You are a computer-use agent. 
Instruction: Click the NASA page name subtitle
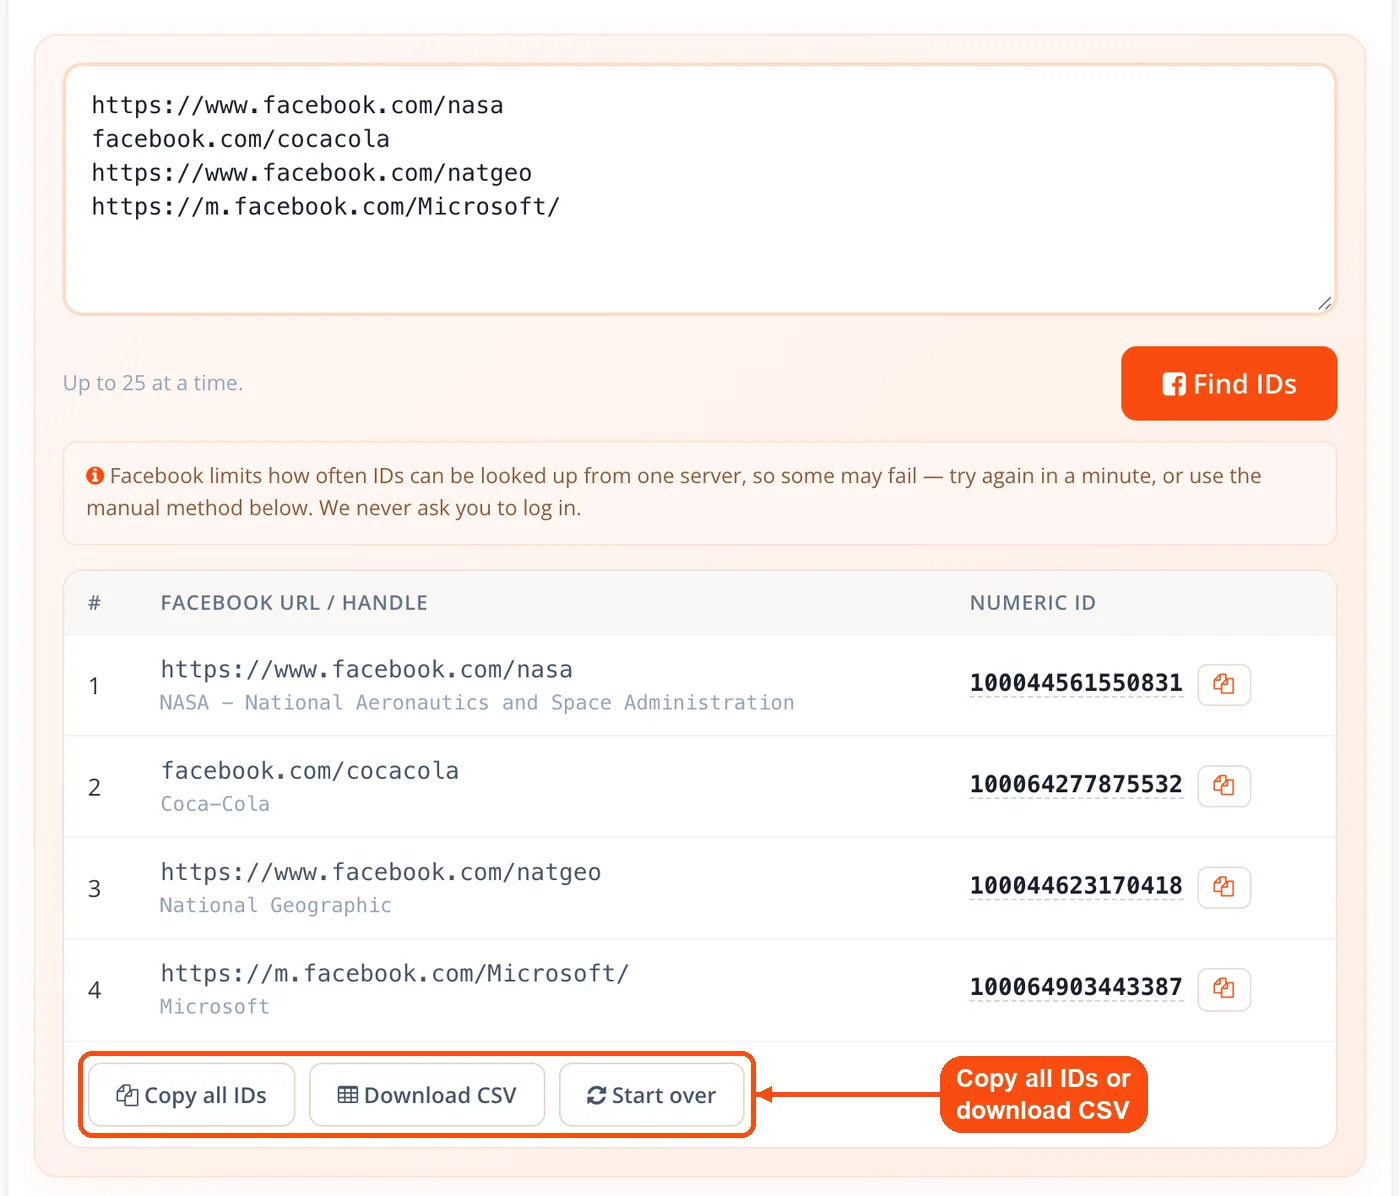(x=477, y=703)
